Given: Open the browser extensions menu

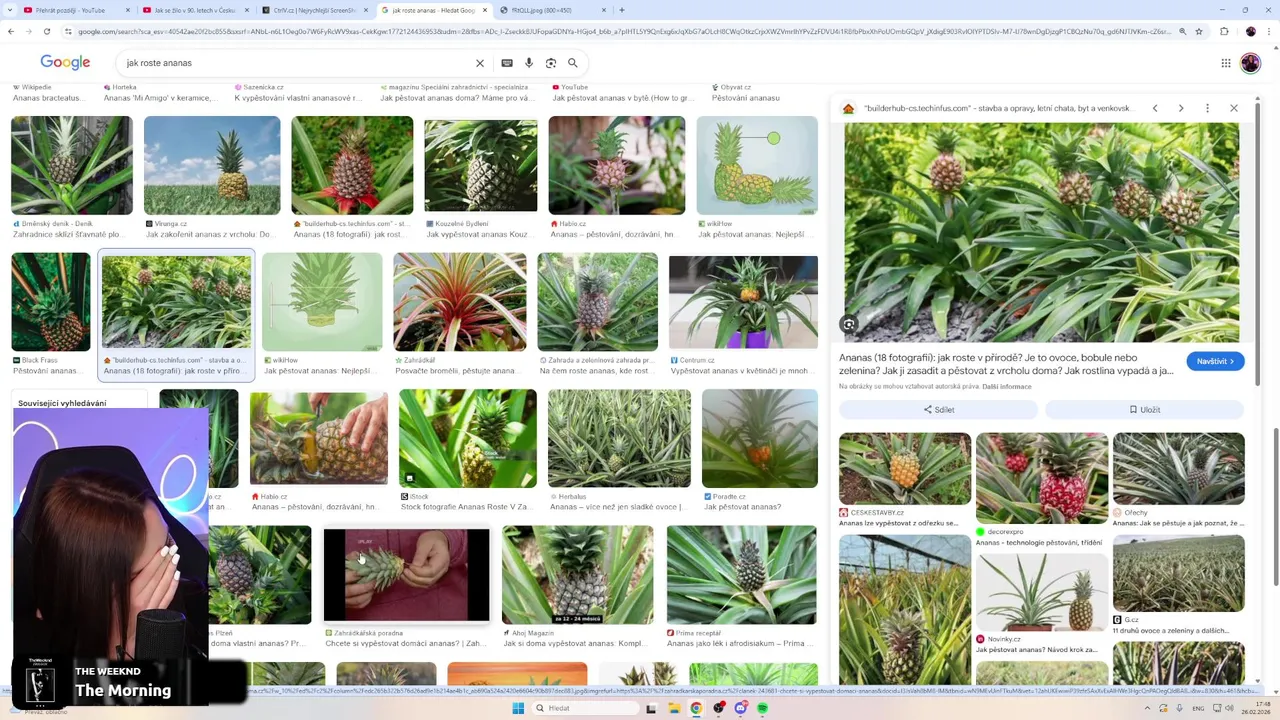Looking at the screenshot, I should [1224, 31].
